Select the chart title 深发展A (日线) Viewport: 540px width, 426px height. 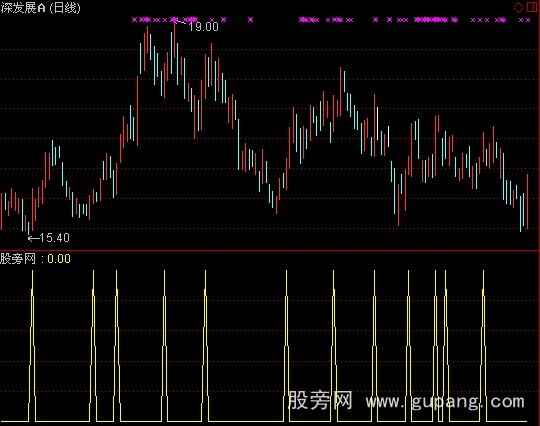click(40, 8)
